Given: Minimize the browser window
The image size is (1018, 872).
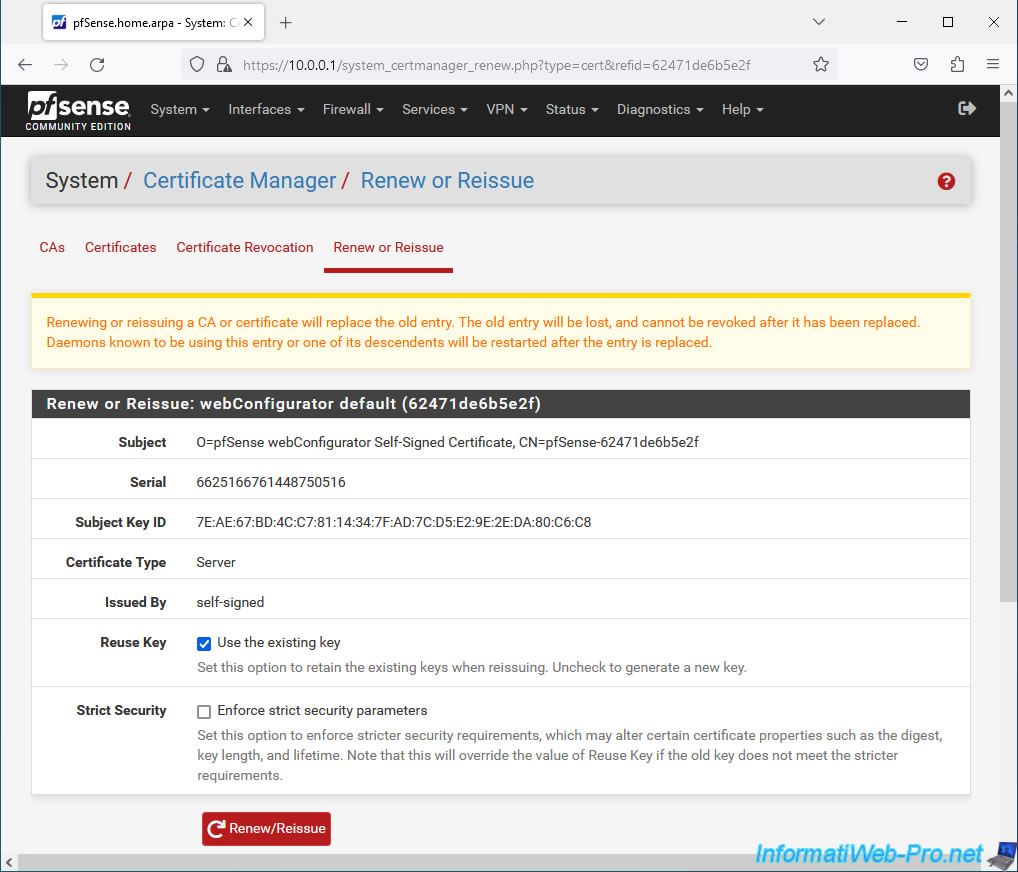Looking at the screenshot, I should [x=902, y=22].
